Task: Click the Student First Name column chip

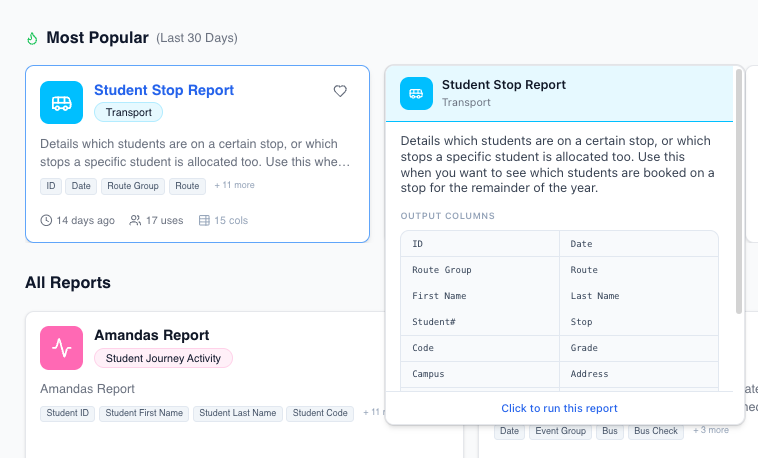Action: coord(144,413)
